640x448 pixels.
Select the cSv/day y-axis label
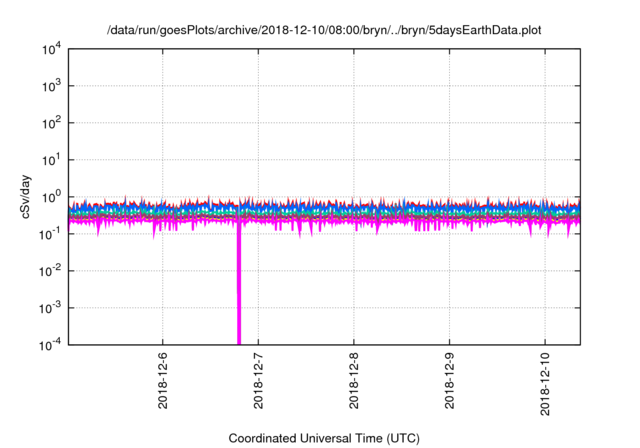click(25, 197)
